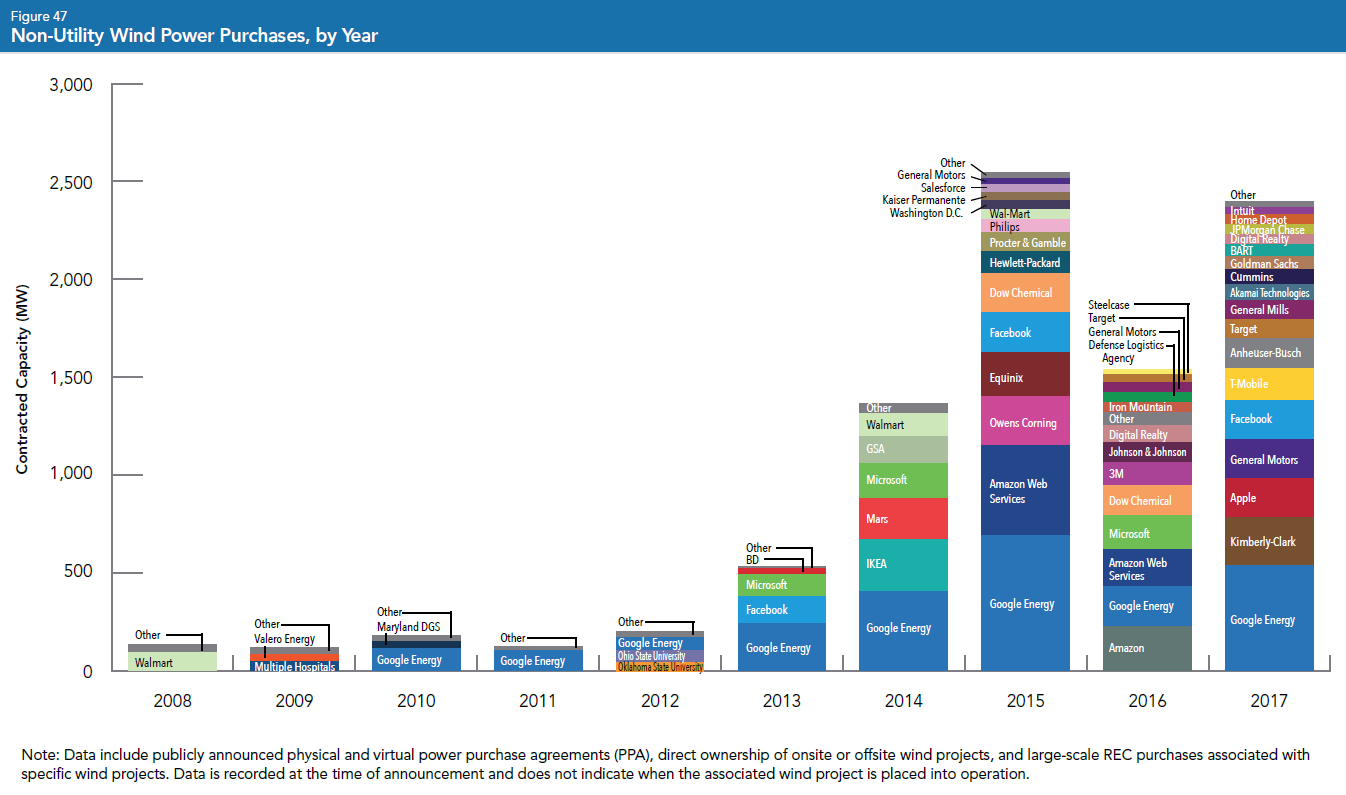Click the Kaiser Permanente callout label
The image size is (1346, 795).
tap(924, 200)
